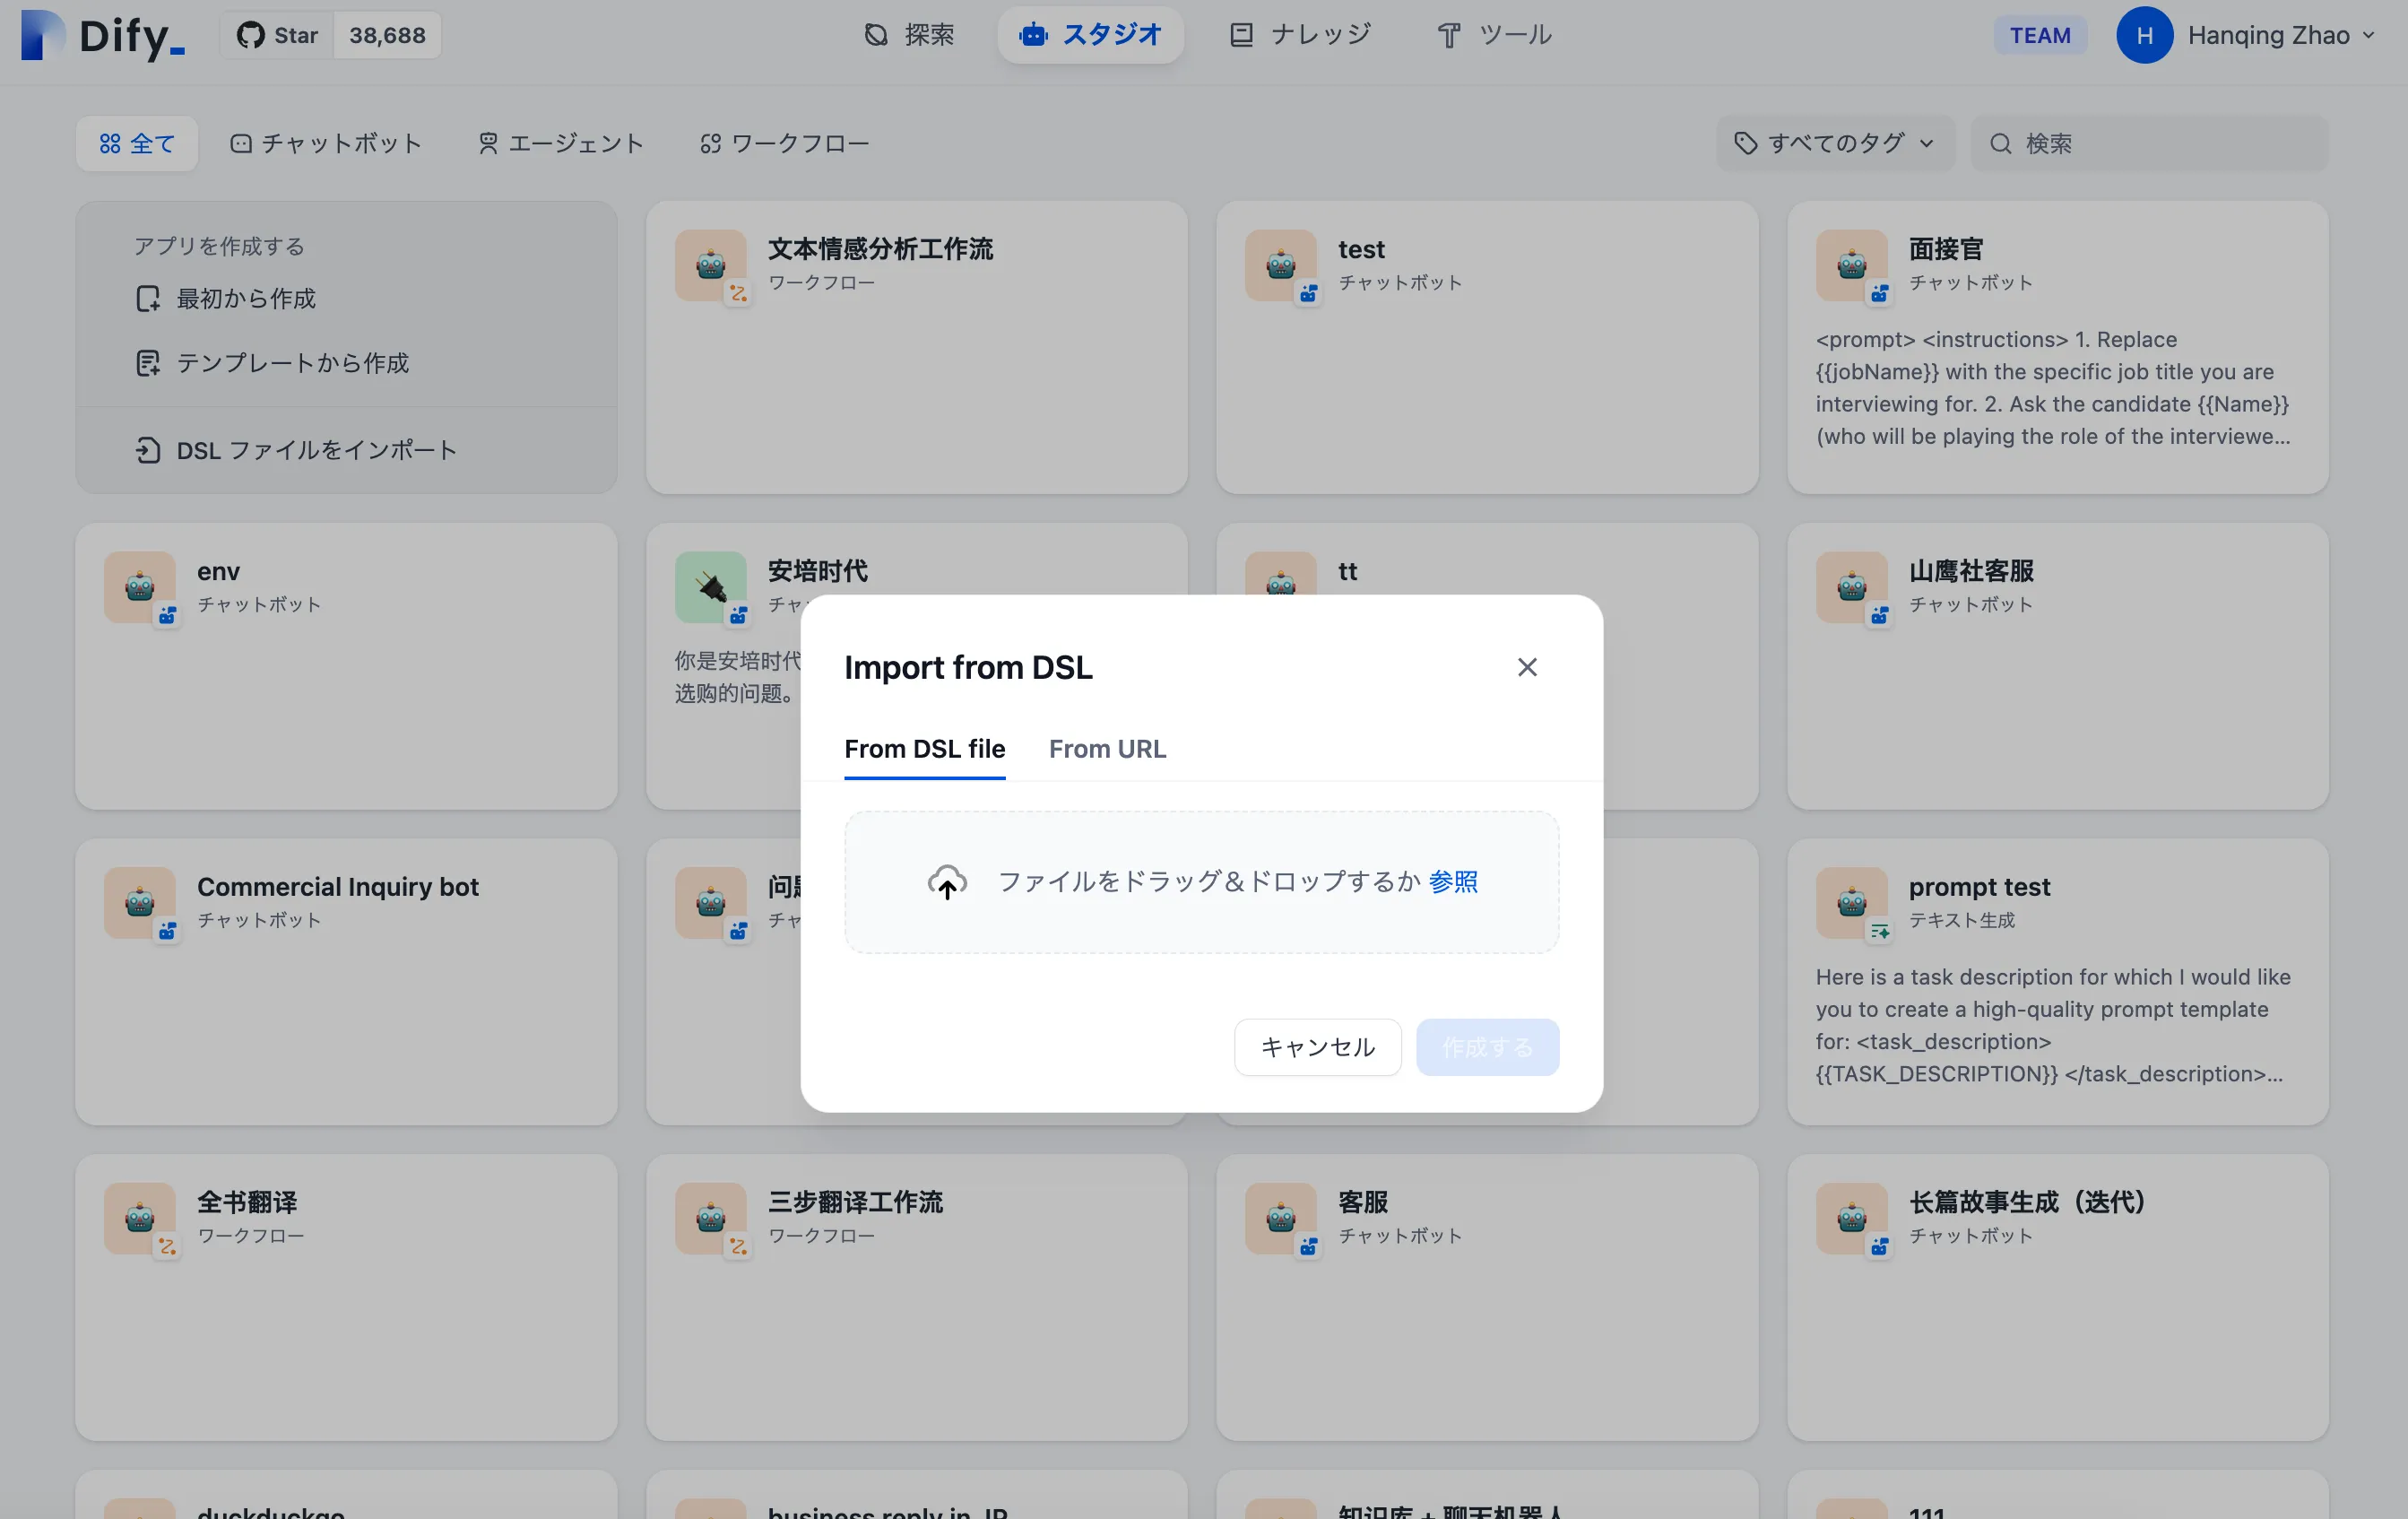The height and width of the screenshot is (1519, 2408).
Task: Click the template creation icon
Action: click(148, 363)
